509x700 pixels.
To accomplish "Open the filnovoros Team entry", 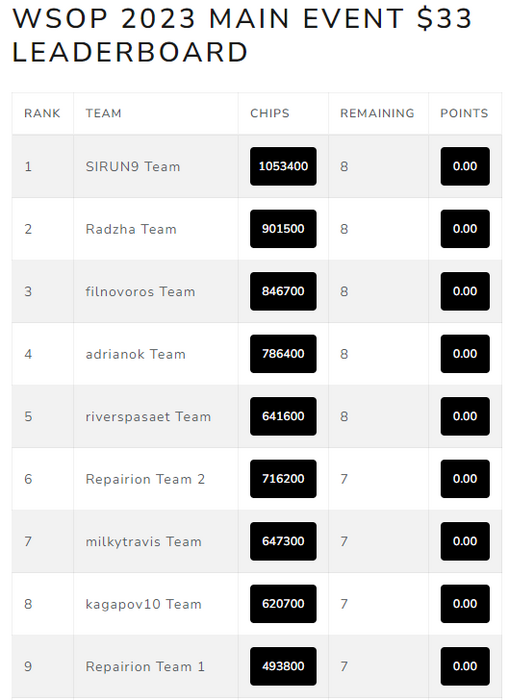I will (141, 292).
